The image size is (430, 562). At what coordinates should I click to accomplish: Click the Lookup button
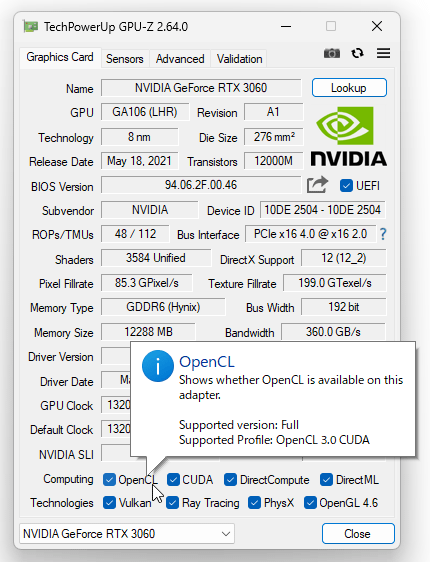point(349,88)
